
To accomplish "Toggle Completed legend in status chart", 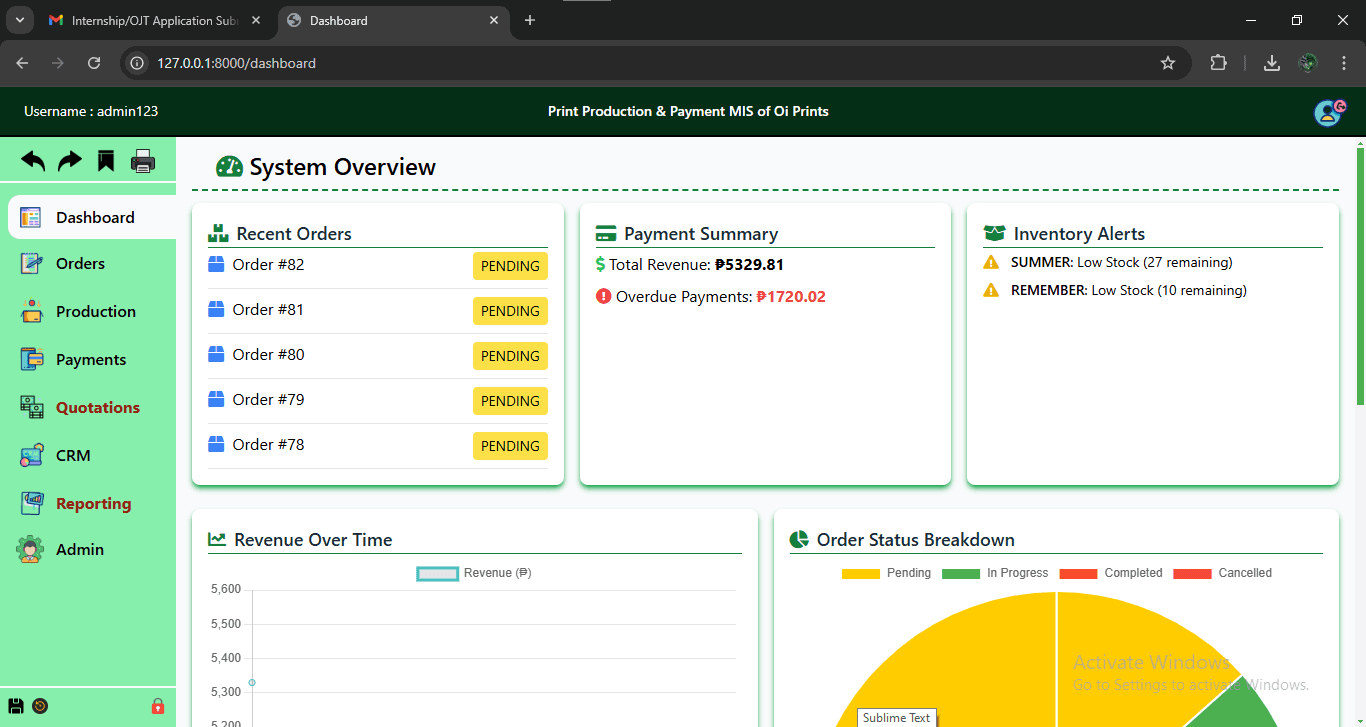I will click(x=1111, y=574).
